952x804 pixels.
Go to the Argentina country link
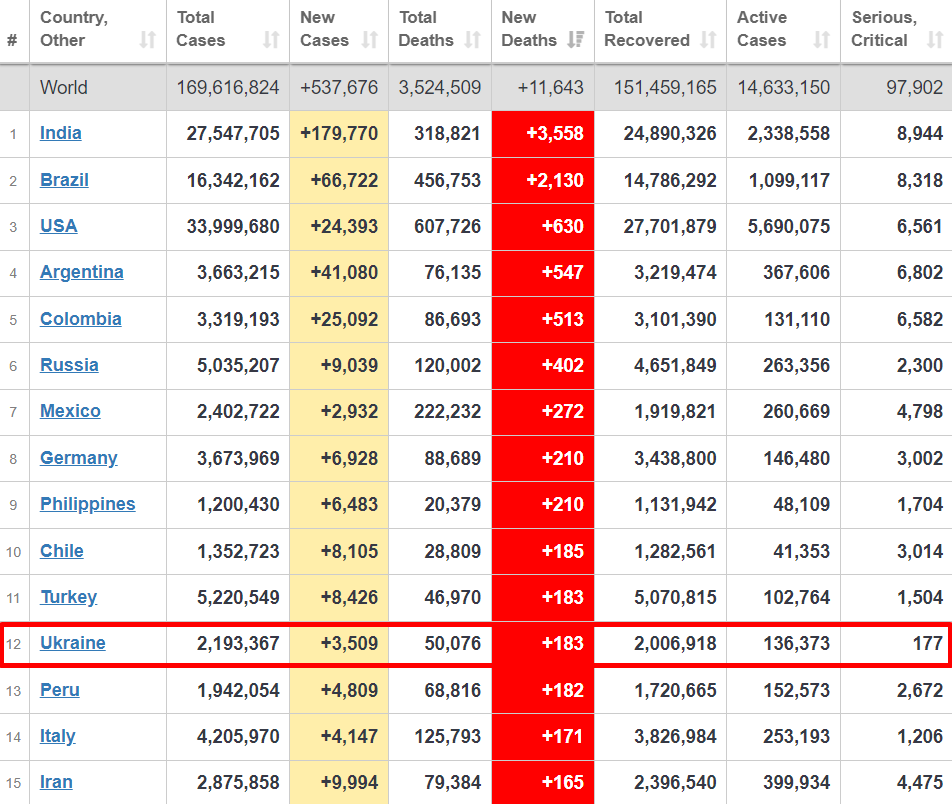coord(82,272)
